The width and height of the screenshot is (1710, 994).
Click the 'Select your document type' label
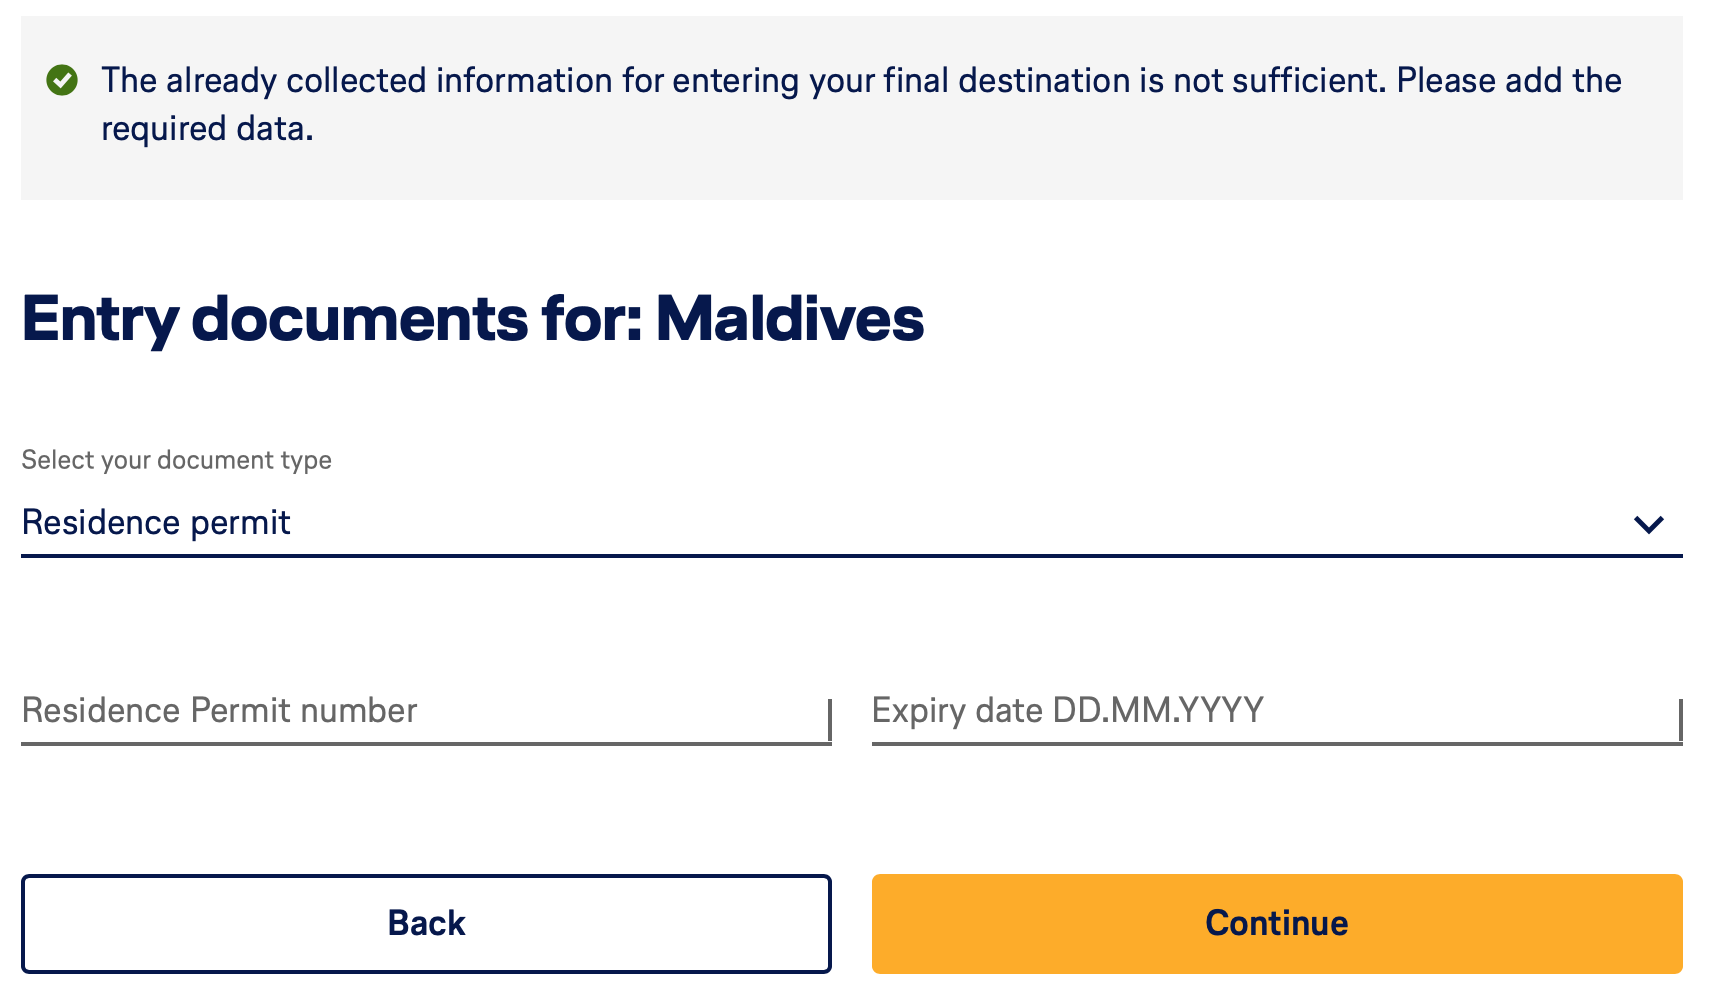176,460
